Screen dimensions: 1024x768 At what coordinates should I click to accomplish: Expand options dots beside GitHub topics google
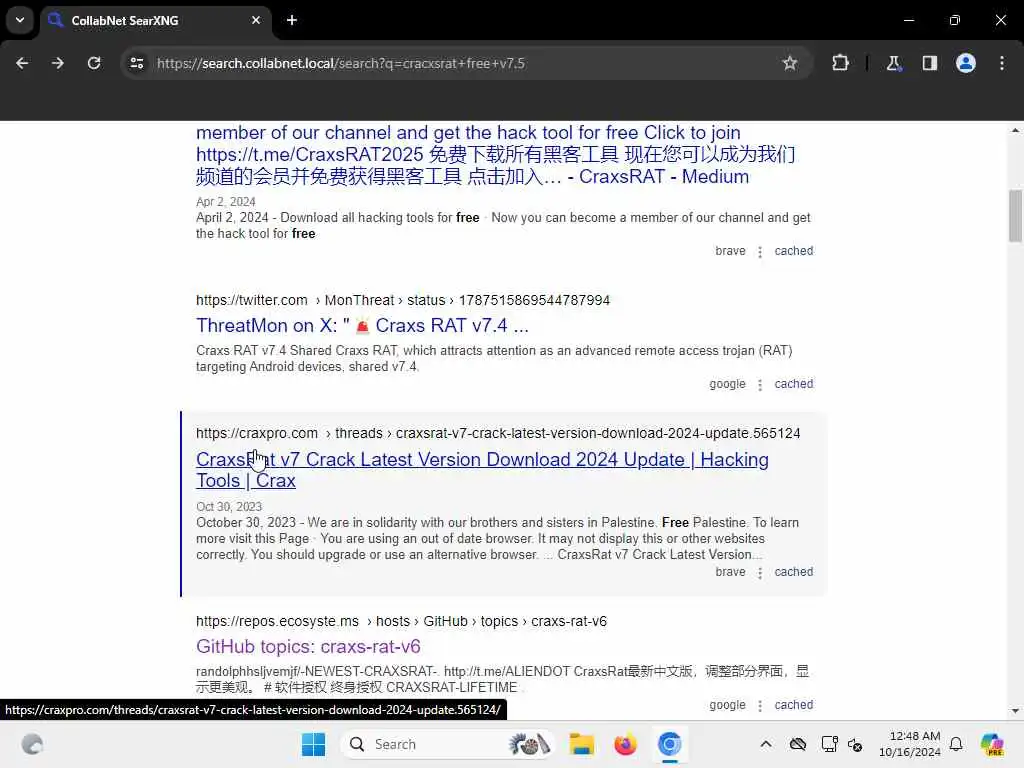760,706
